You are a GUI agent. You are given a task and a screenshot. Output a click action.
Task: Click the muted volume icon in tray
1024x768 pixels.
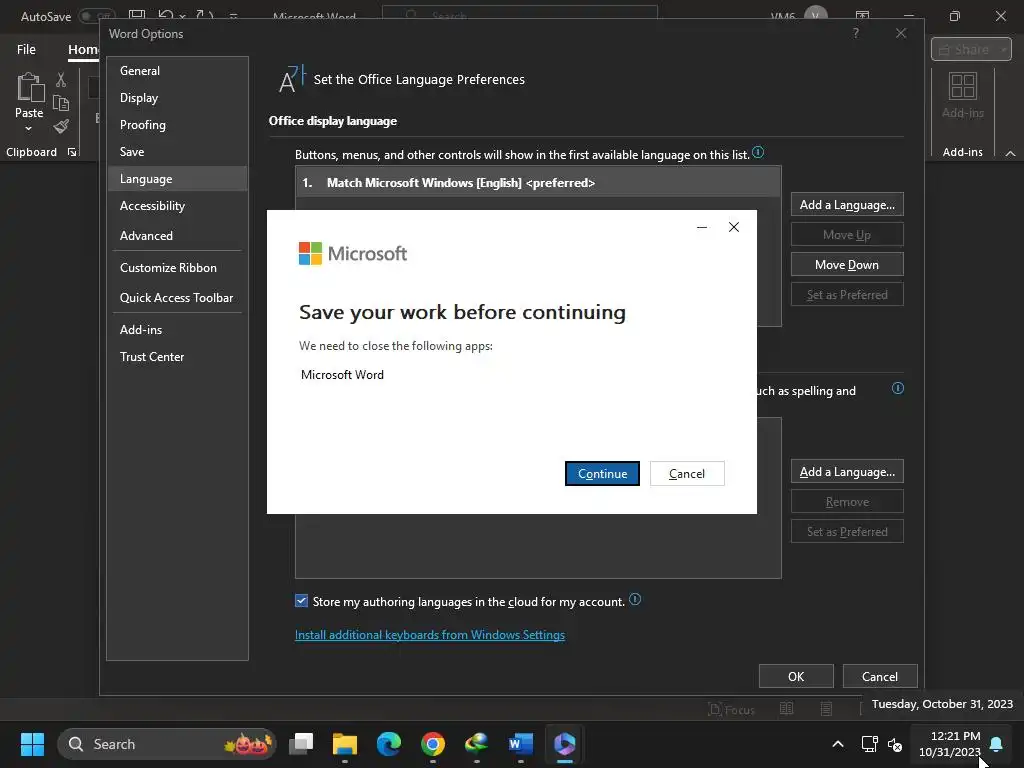[895, 744]
